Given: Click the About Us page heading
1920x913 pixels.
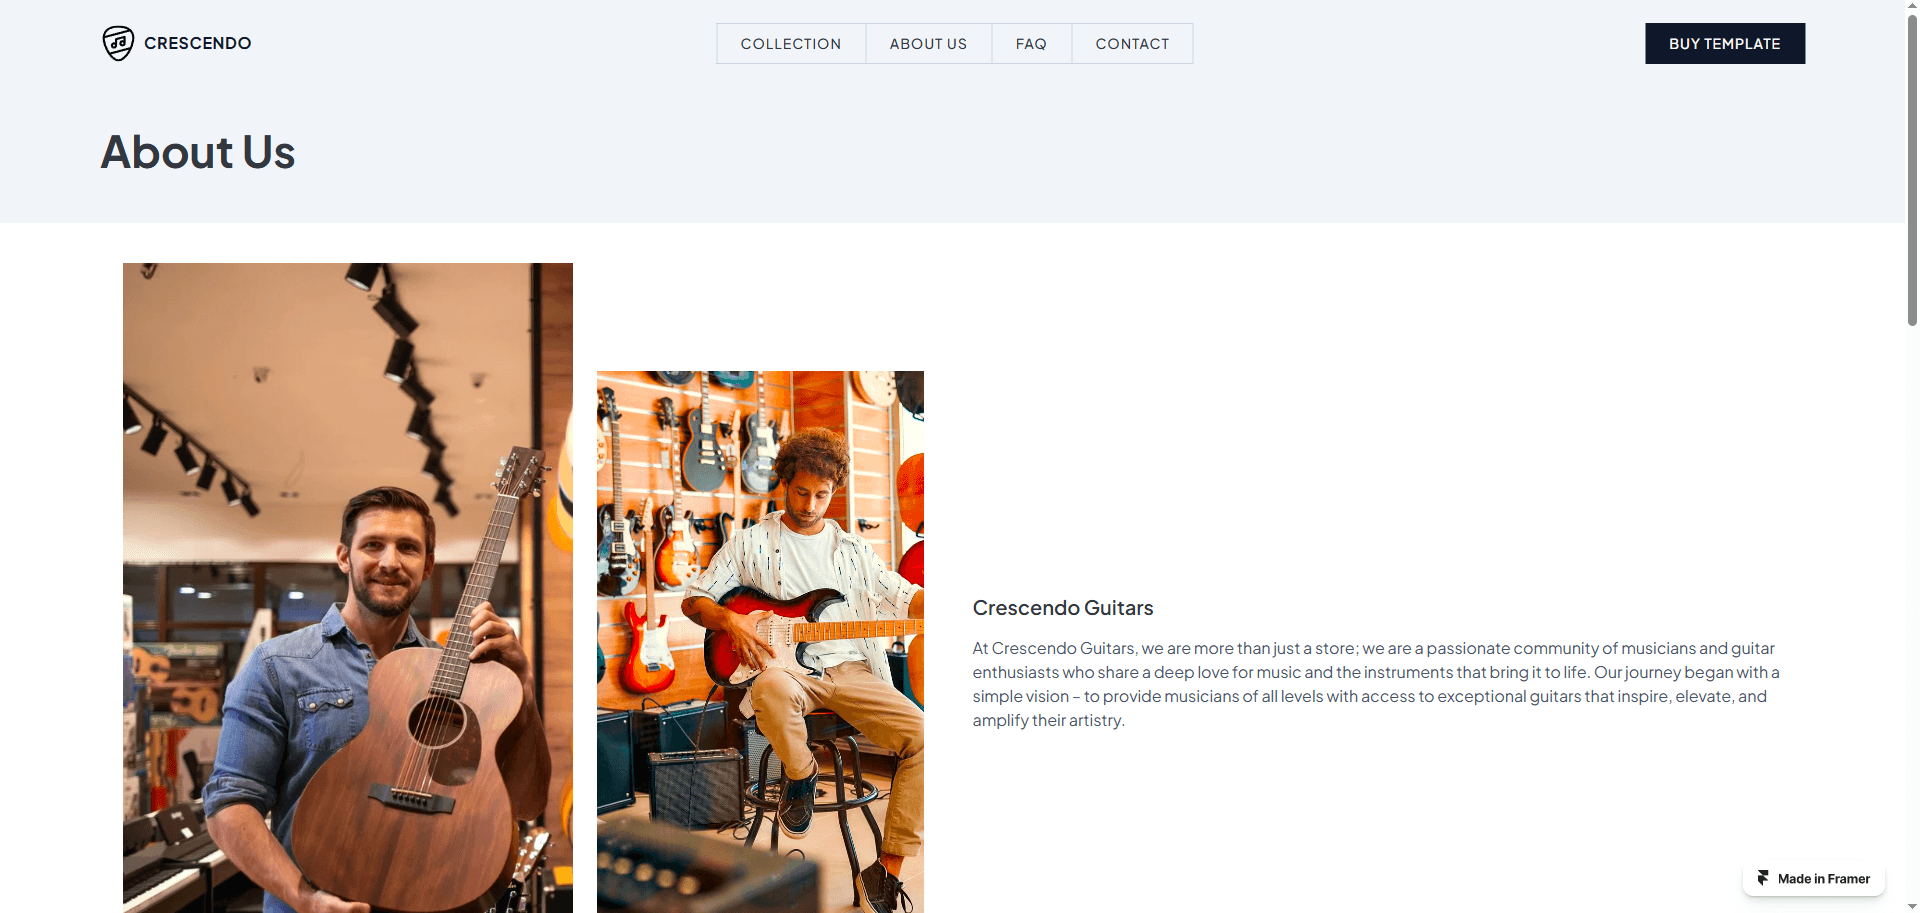Looking at the screenshot, I should coord(198,152).
